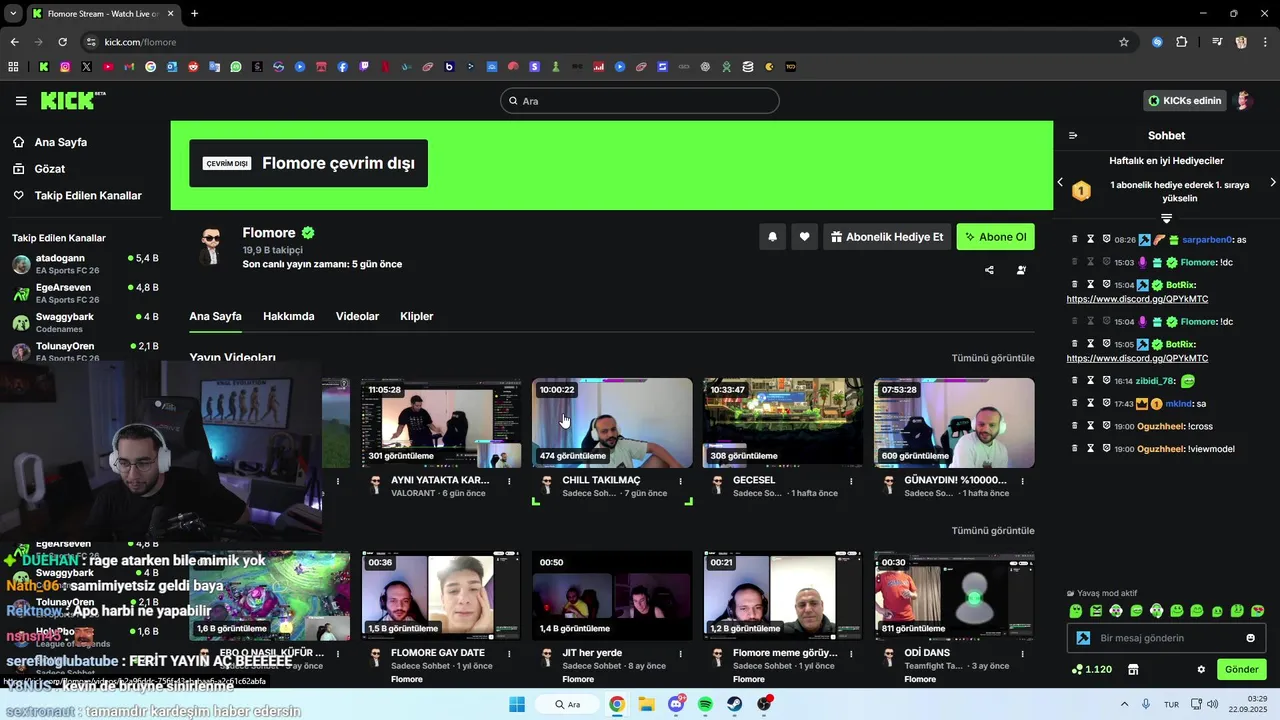Collapse the Haftalık en iyi Hediyeciler section
Image resolution: width=1280 pixels, height=720 pixels.
[x=1166, y=218]
